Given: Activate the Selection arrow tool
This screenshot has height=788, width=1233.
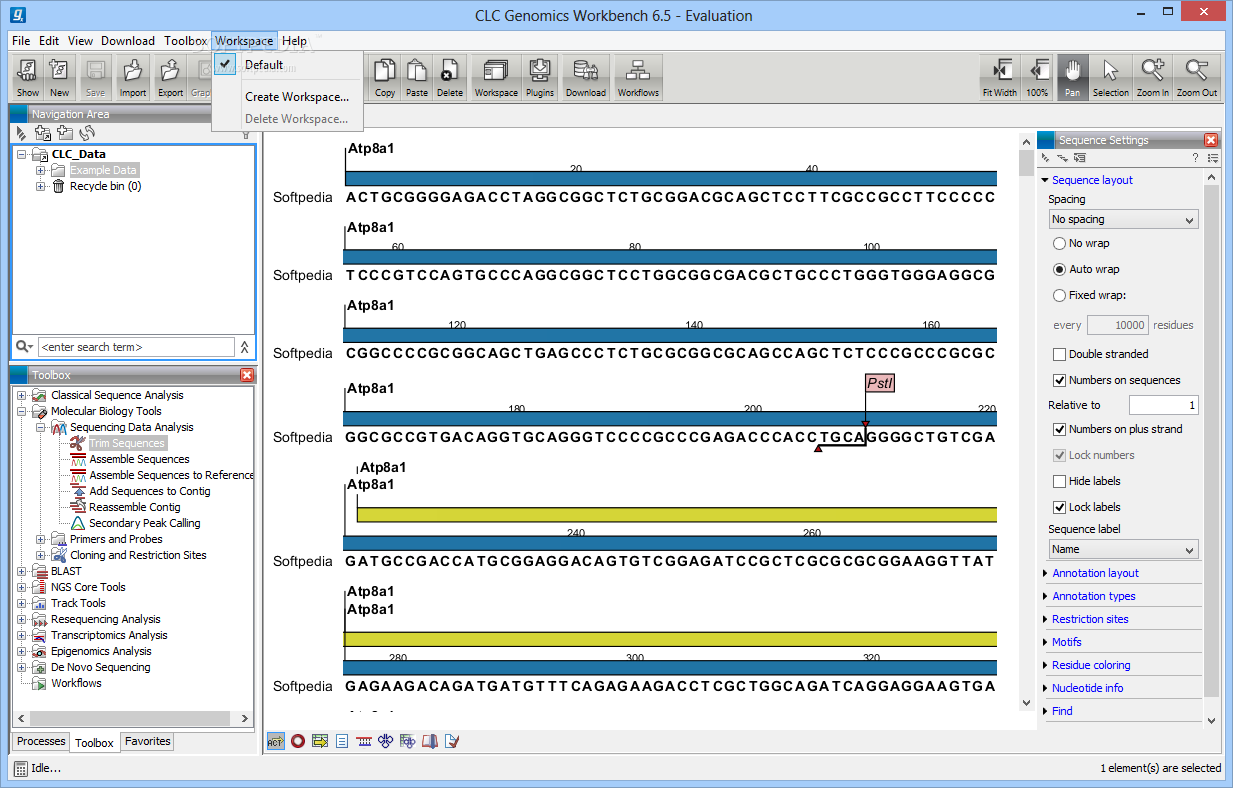Looking at the screenshot, I should pyautogui.click(x=1111, y=77).
